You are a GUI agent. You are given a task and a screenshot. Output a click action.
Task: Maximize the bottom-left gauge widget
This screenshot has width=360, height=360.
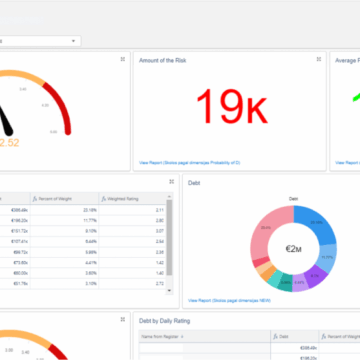[x=123, y=319]
